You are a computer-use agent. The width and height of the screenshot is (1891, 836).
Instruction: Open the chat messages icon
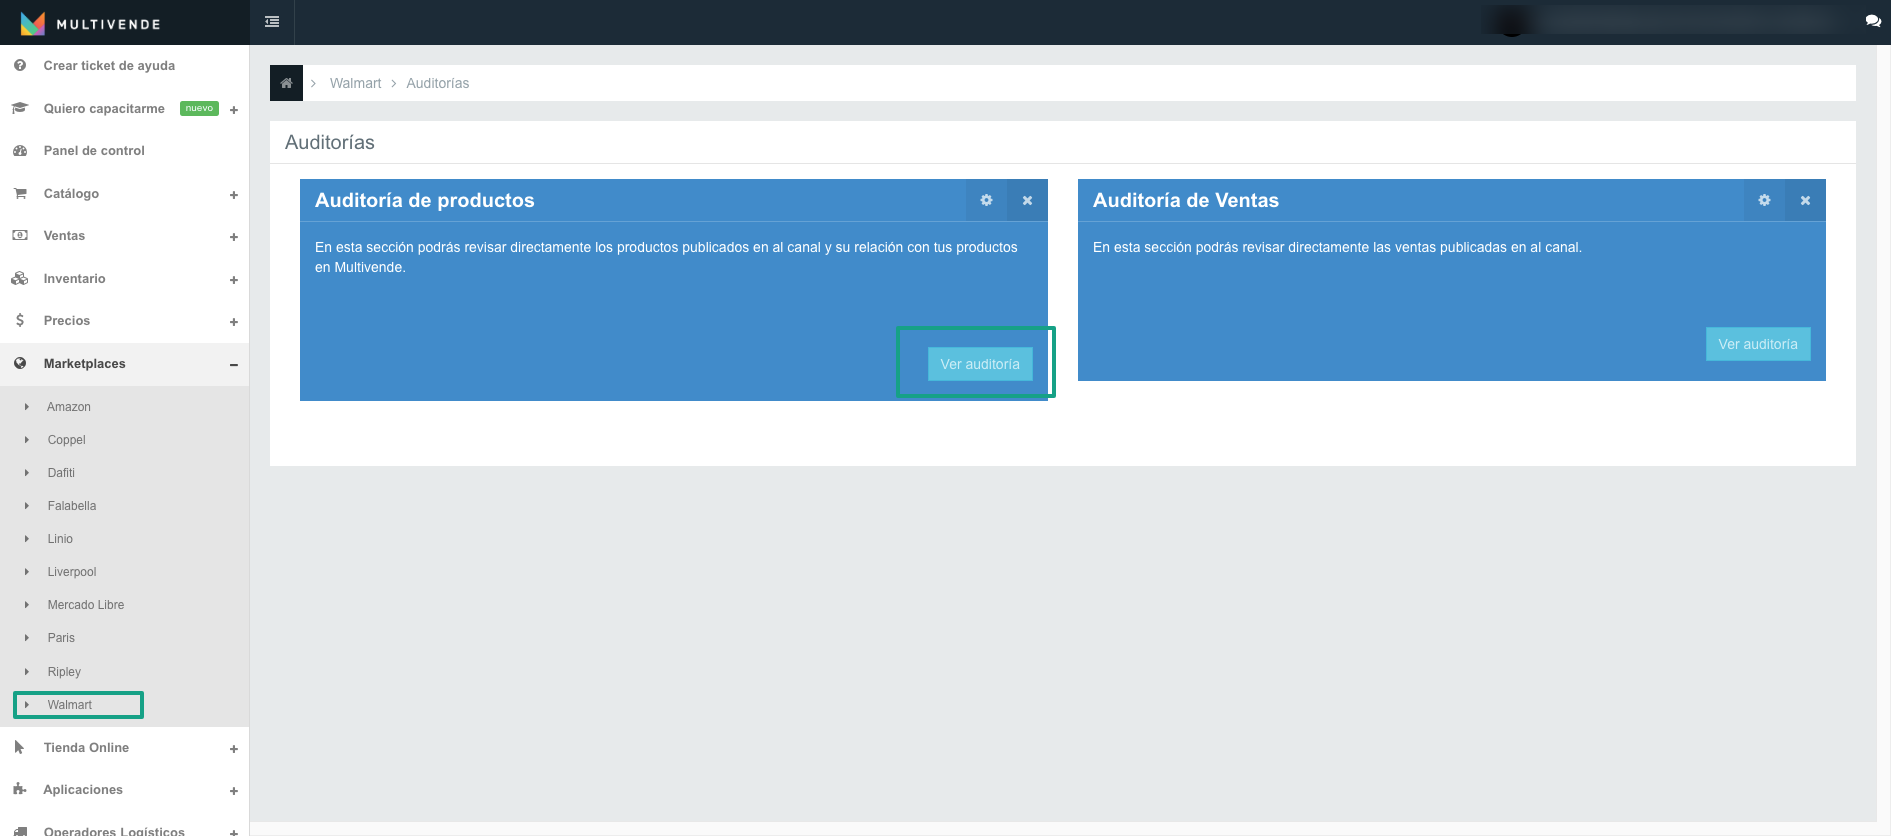(1873, 21)
